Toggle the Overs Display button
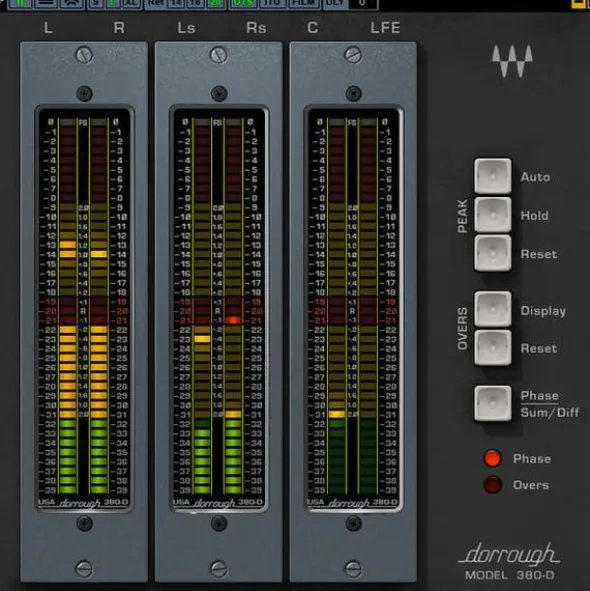Viewport: 590px width, 591px height. (x=492, y=309)
